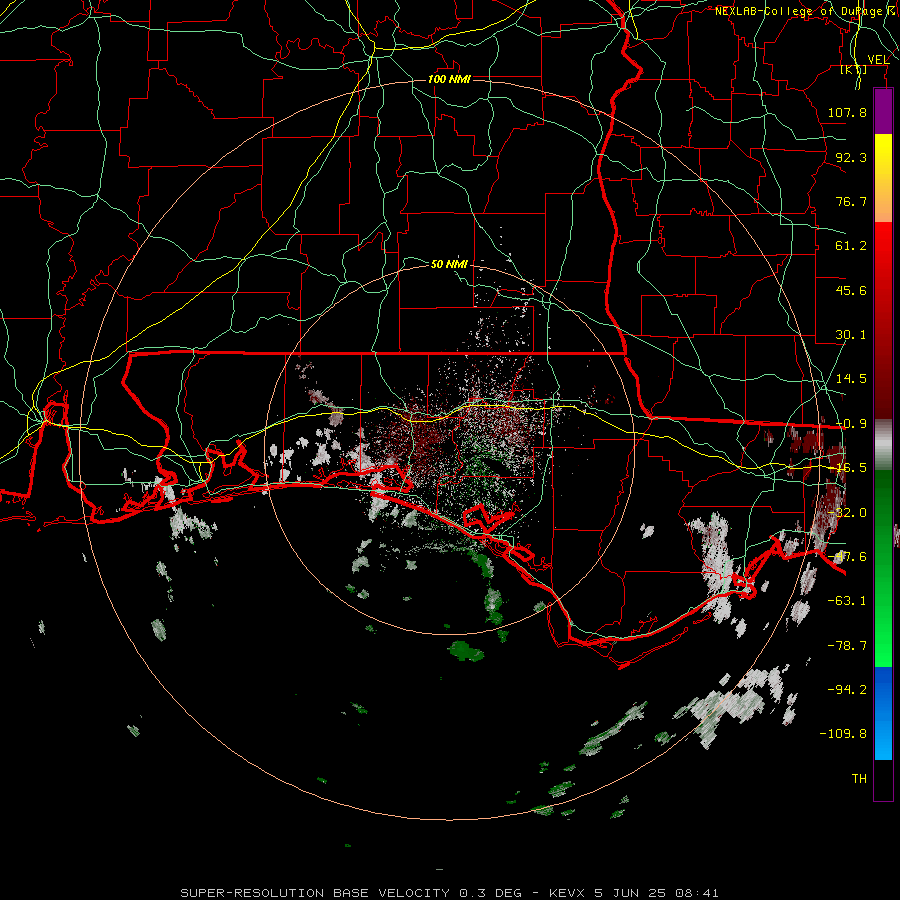Click the -0.9 velocity scale value
The height and width of the screenshot is (900, 900).
pyautogui.click(x=851, y=424)
